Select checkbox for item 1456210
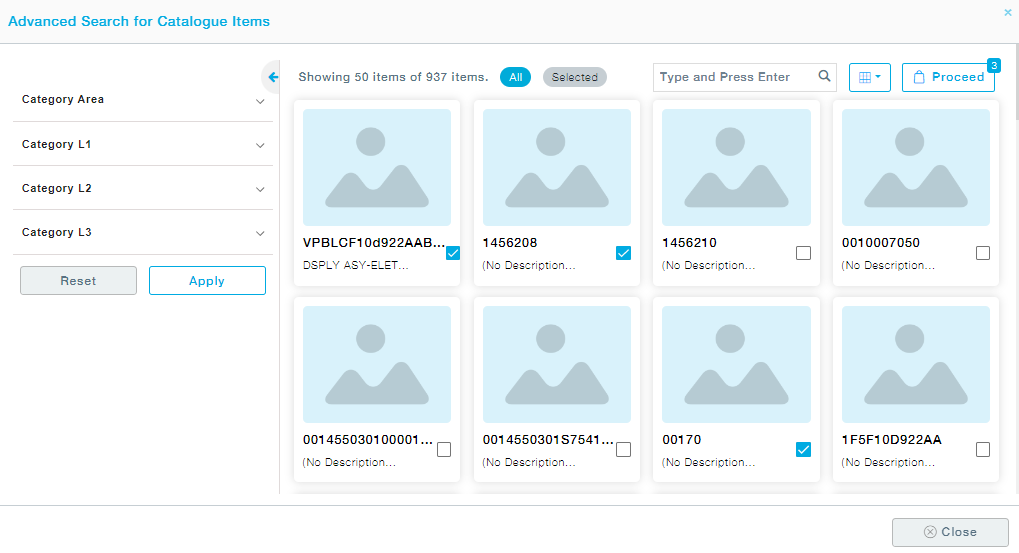The height and width of the screenshot is (553, 1019). coord(803,253)
